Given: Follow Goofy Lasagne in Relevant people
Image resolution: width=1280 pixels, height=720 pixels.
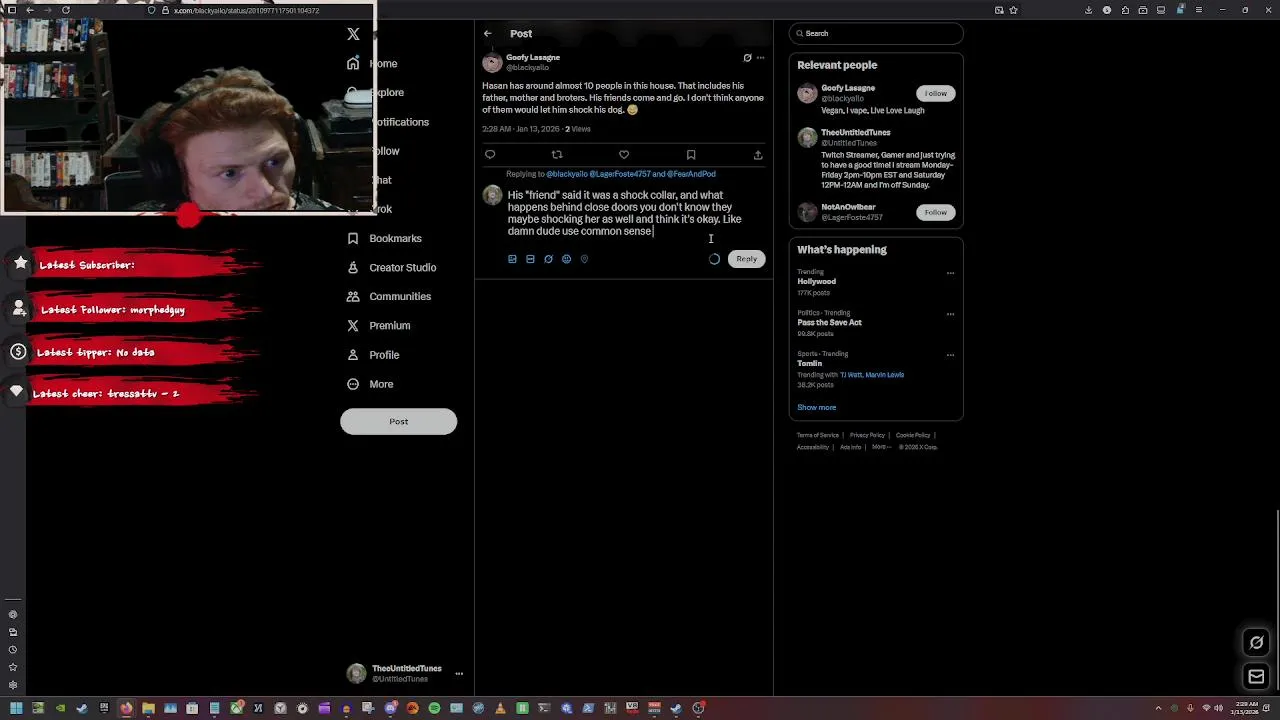Looking at the screenshot, I should [x=935, y=93].
